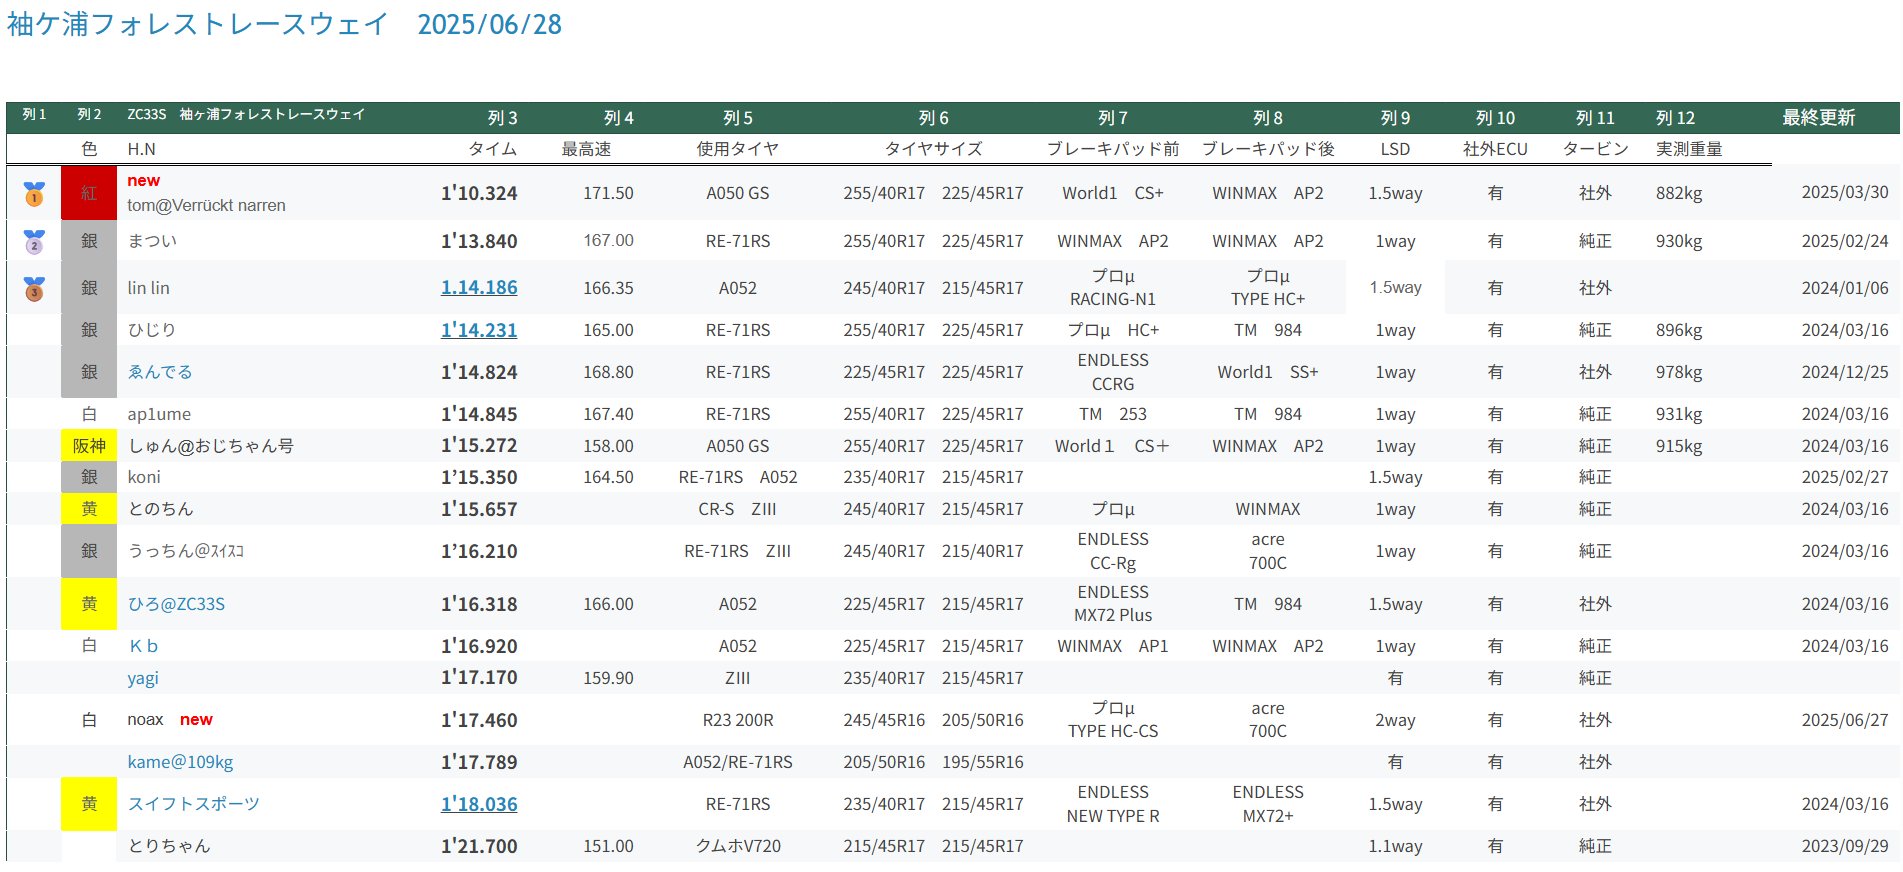Click the bronze third-place medal icon
This screenshot has width=1903, height=872.
pyautogui.click(x=34, y=289)
